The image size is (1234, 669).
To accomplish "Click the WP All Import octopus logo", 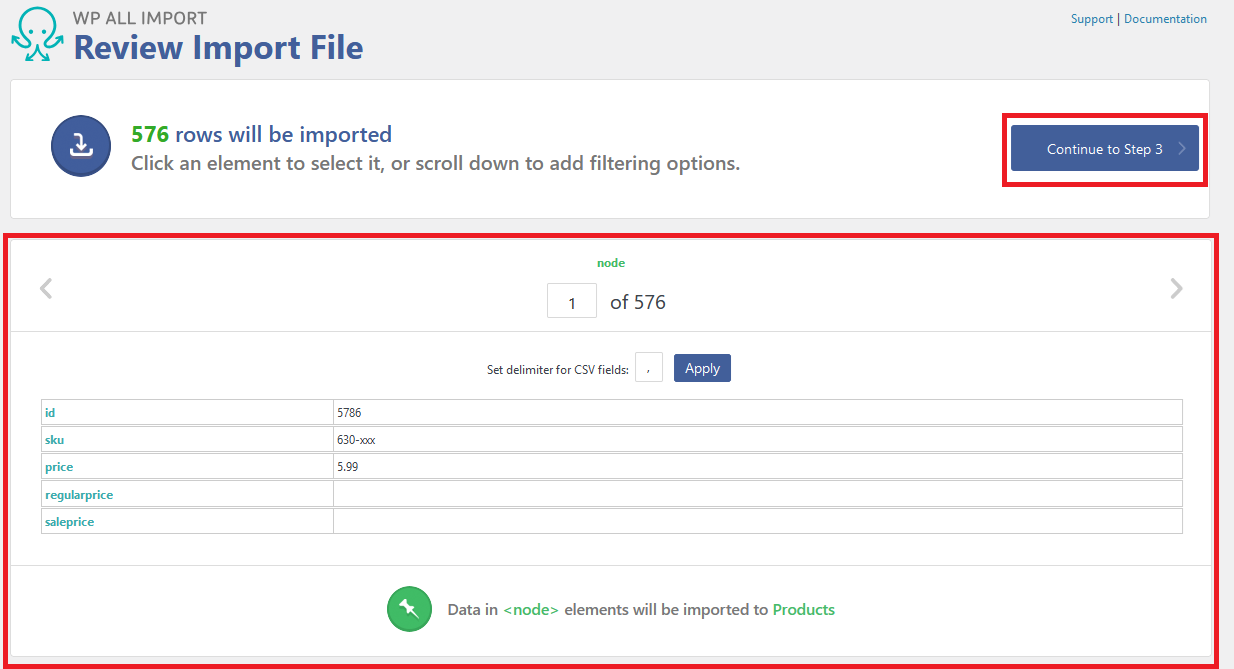I will (x=37, y=34).
